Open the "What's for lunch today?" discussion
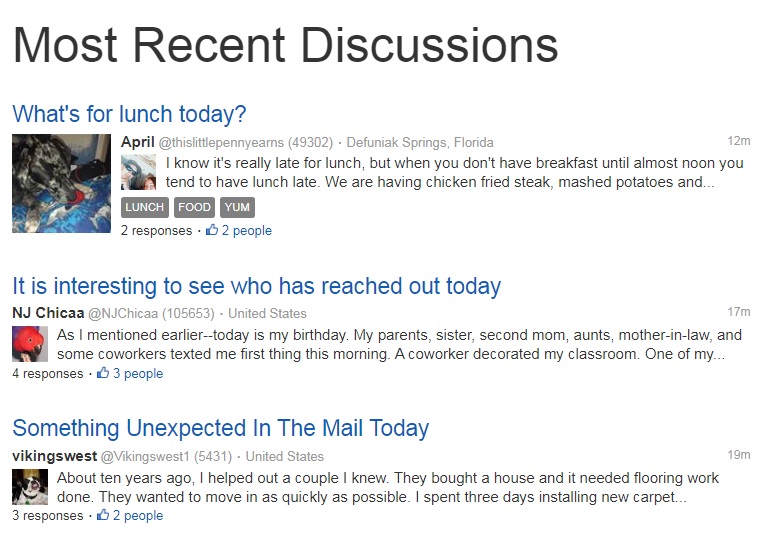This screenshot has width=765, height=537. click(x=129, y=114)
